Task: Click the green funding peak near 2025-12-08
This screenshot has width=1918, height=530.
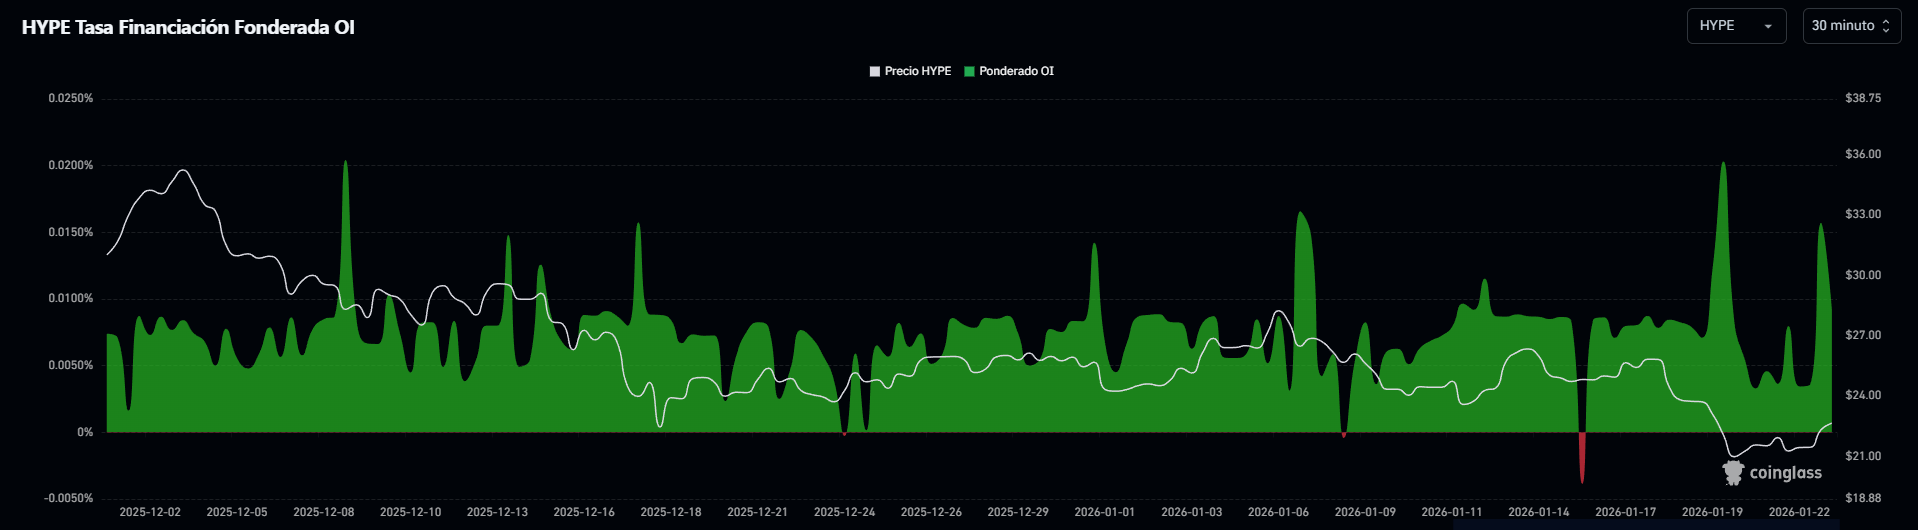Action: pos(345,200)
